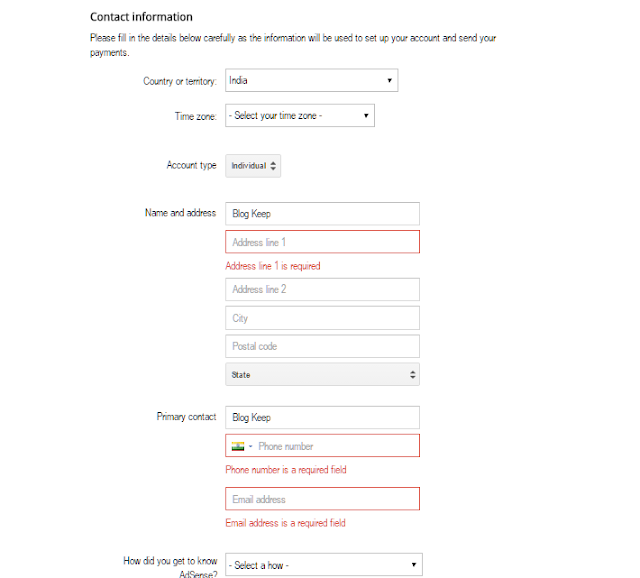Open the 'Select a how' dropdown
This screenshot has width=640, height=578.
pos(323,565)
